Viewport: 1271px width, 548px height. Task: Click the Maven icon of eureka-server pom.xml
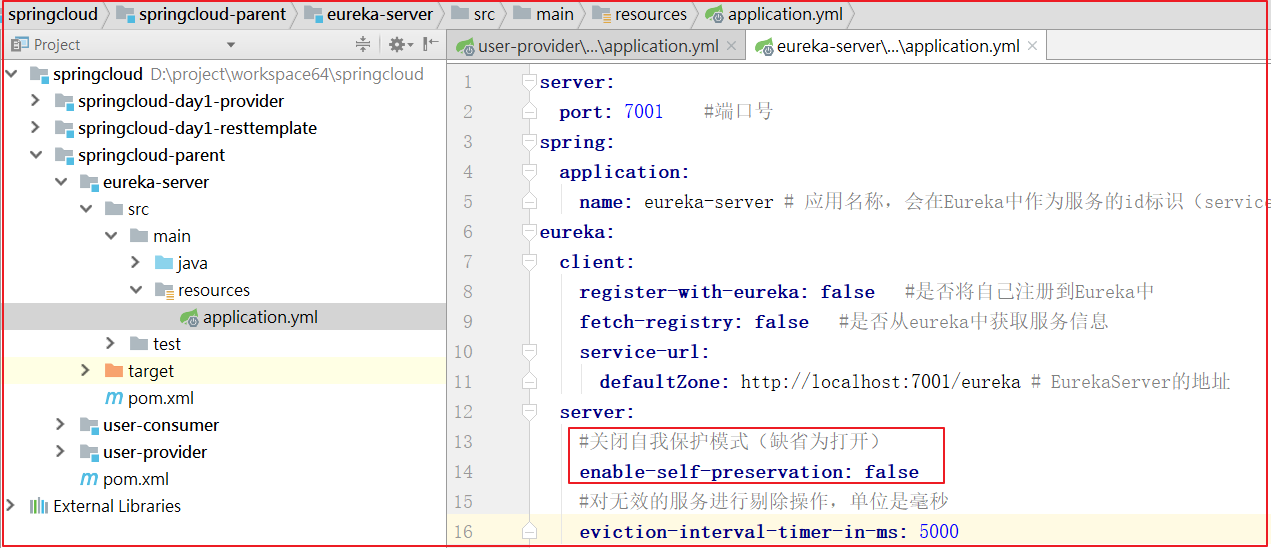tap(114, 398)
